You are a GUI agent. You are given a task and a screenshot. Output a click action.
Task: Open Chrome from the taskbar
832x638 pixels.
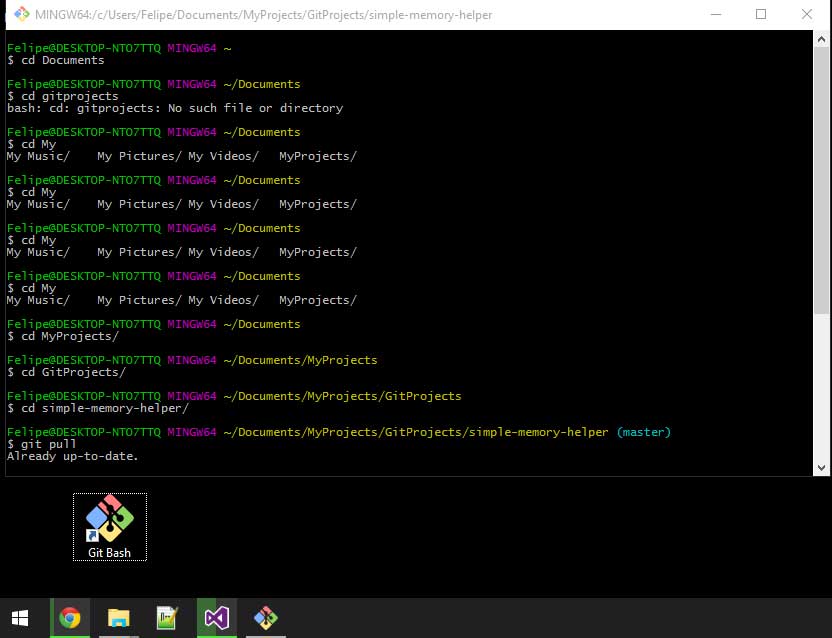pyautogui.click(x=69, y=617)
